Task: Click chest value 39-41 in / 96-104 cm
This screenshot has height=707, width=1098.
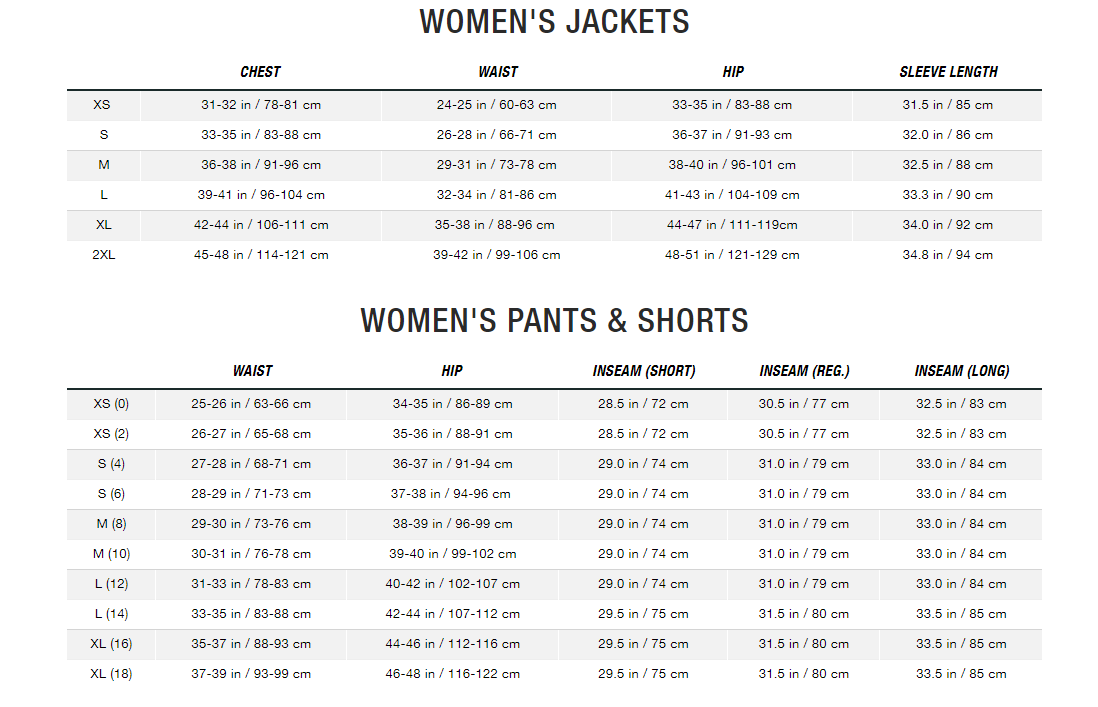Action: coord(260,195)
